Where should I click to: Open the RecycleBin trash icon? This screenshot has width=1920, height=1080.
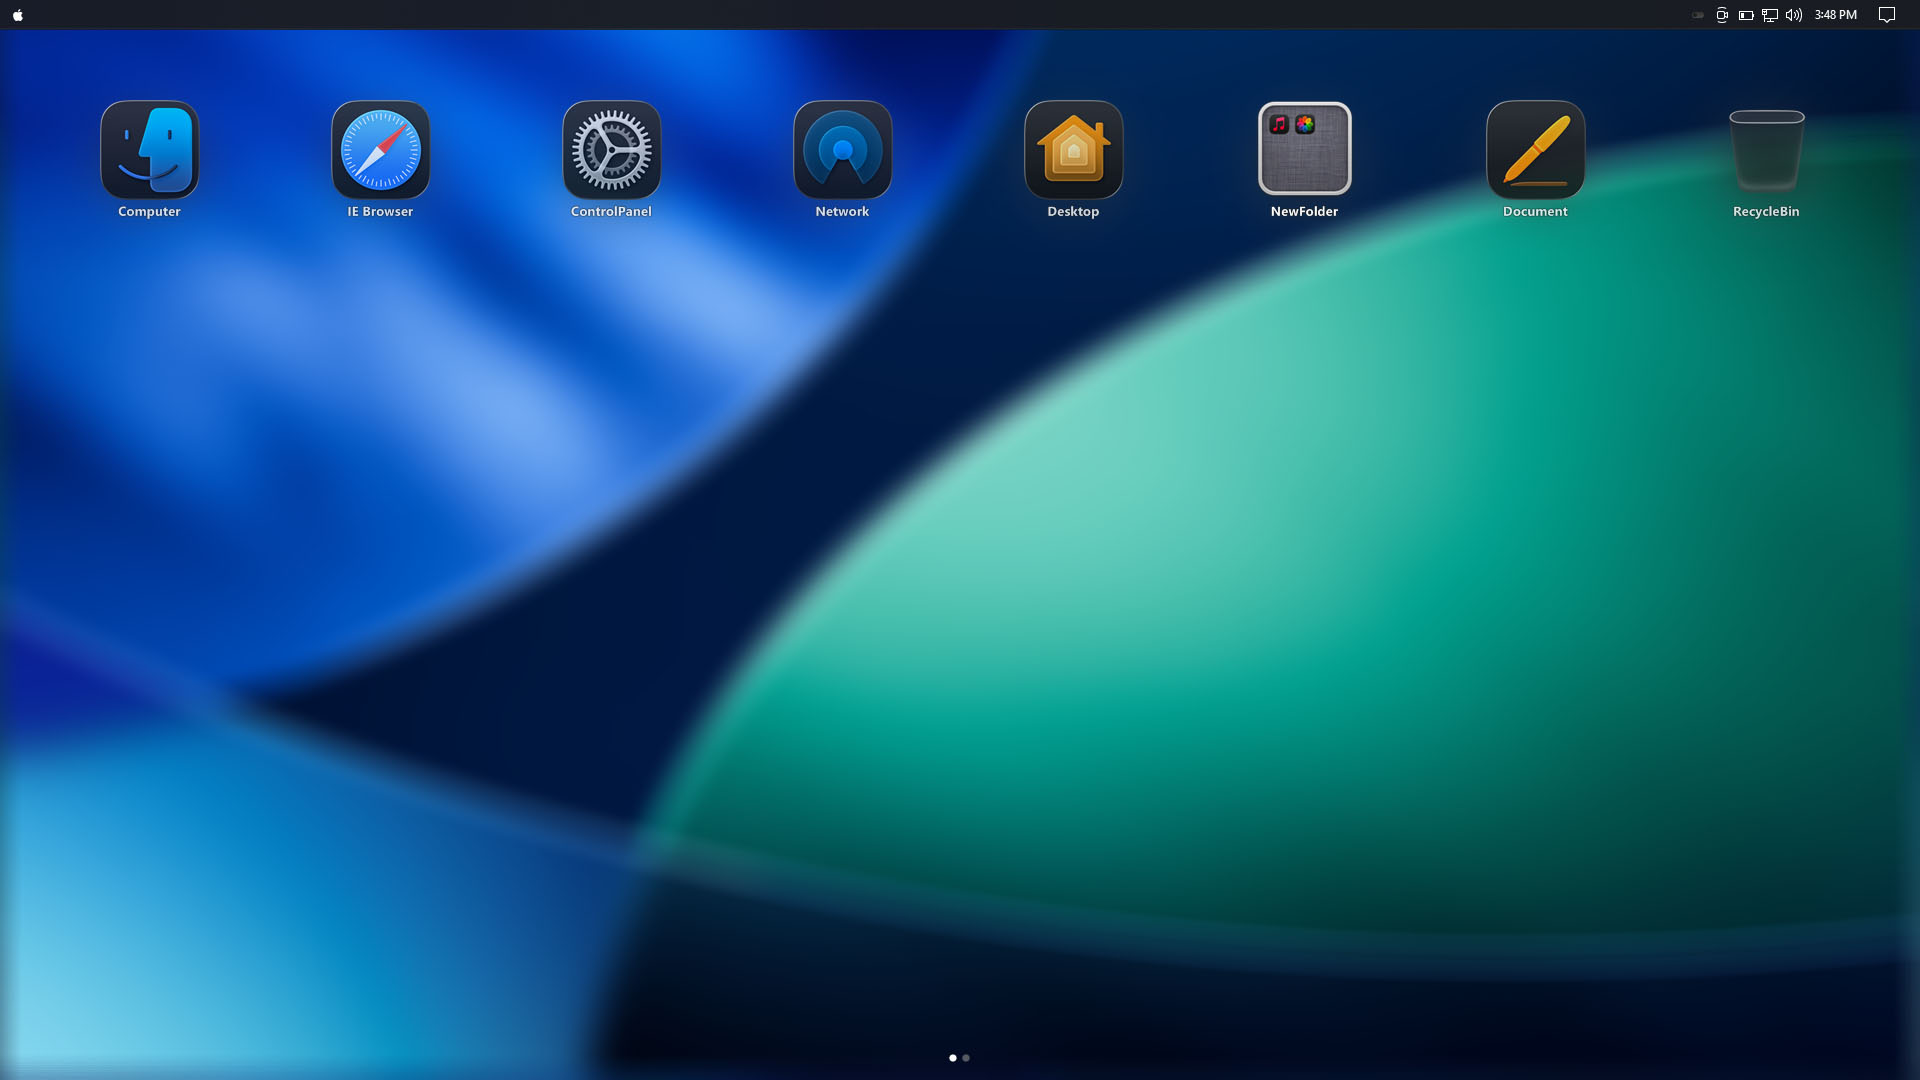[x=1767, y=150]
